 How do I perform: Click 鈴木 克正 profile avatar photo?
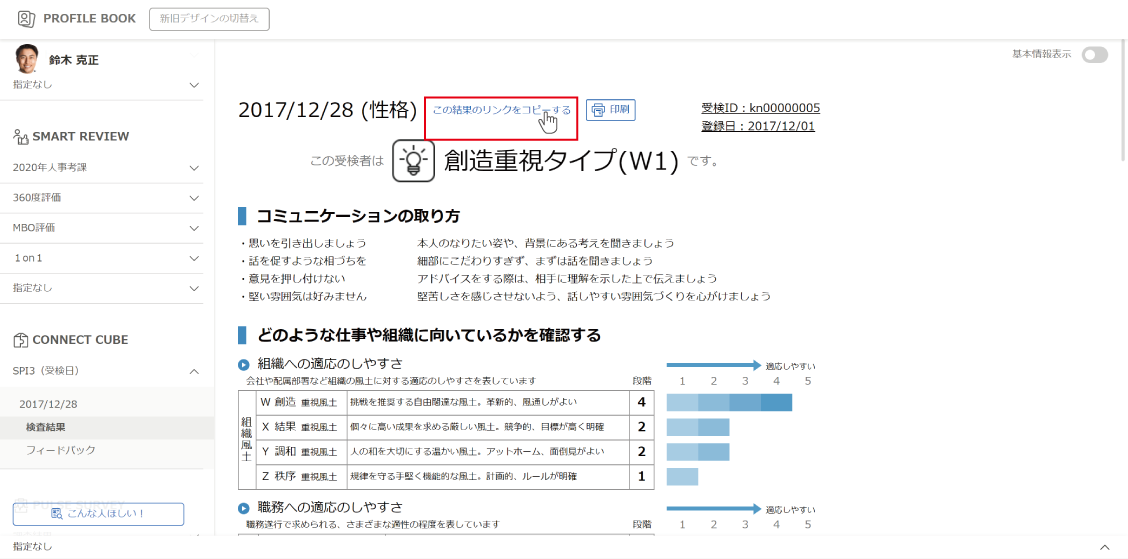[27, 59]
